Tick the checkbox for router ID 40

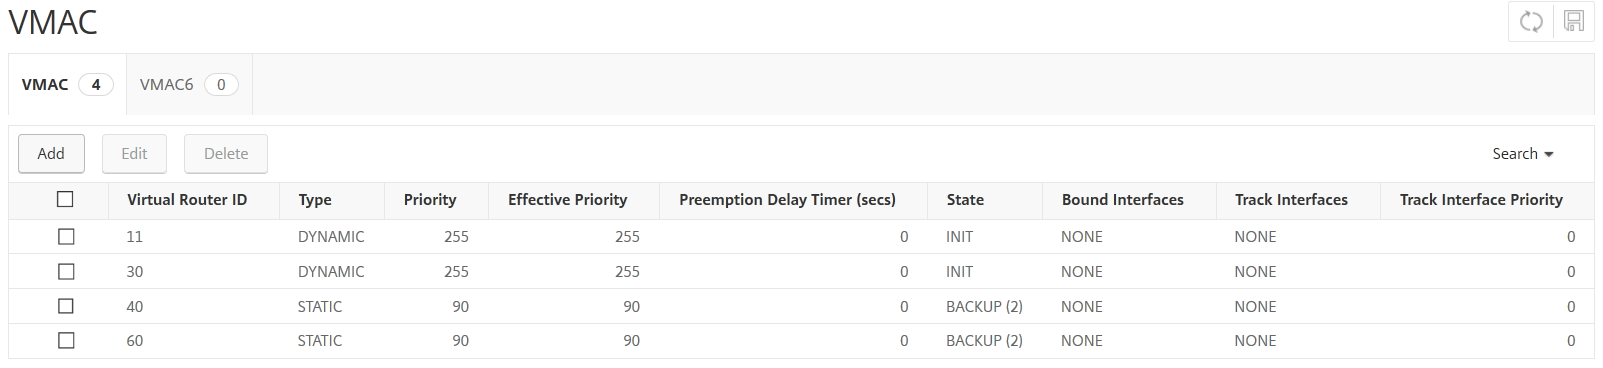click(66, 306)
